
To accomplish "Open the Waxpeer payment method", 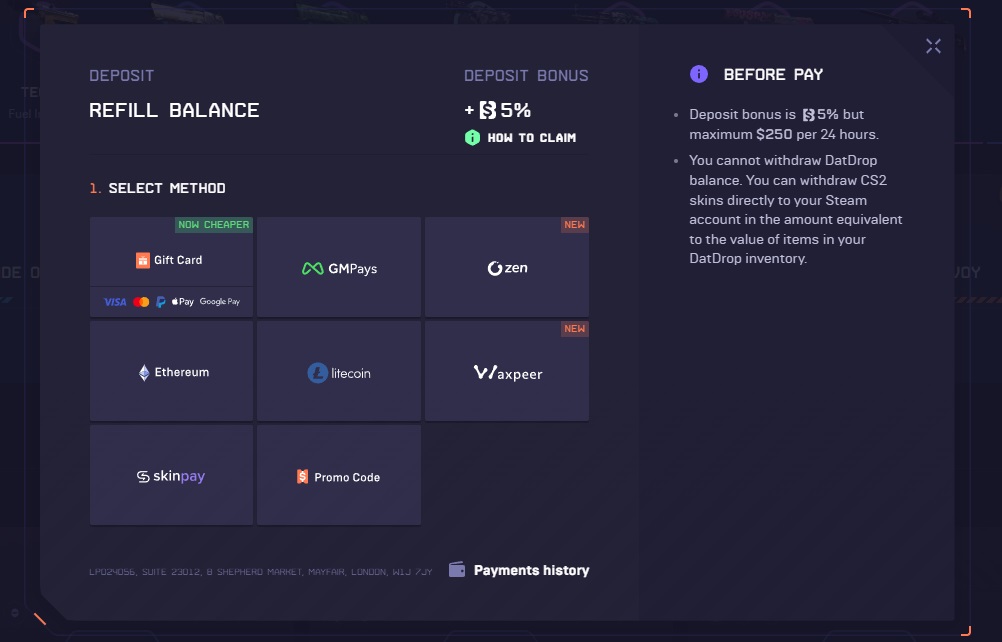I will [507, 373].
